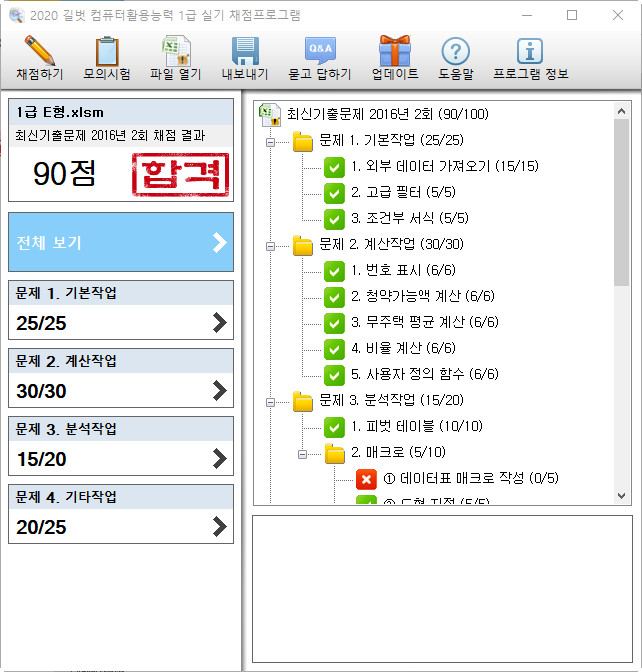642x672 pixels.
Task: Click red X beside 데이터표 매크로 작성
Action: click(365, 479)
